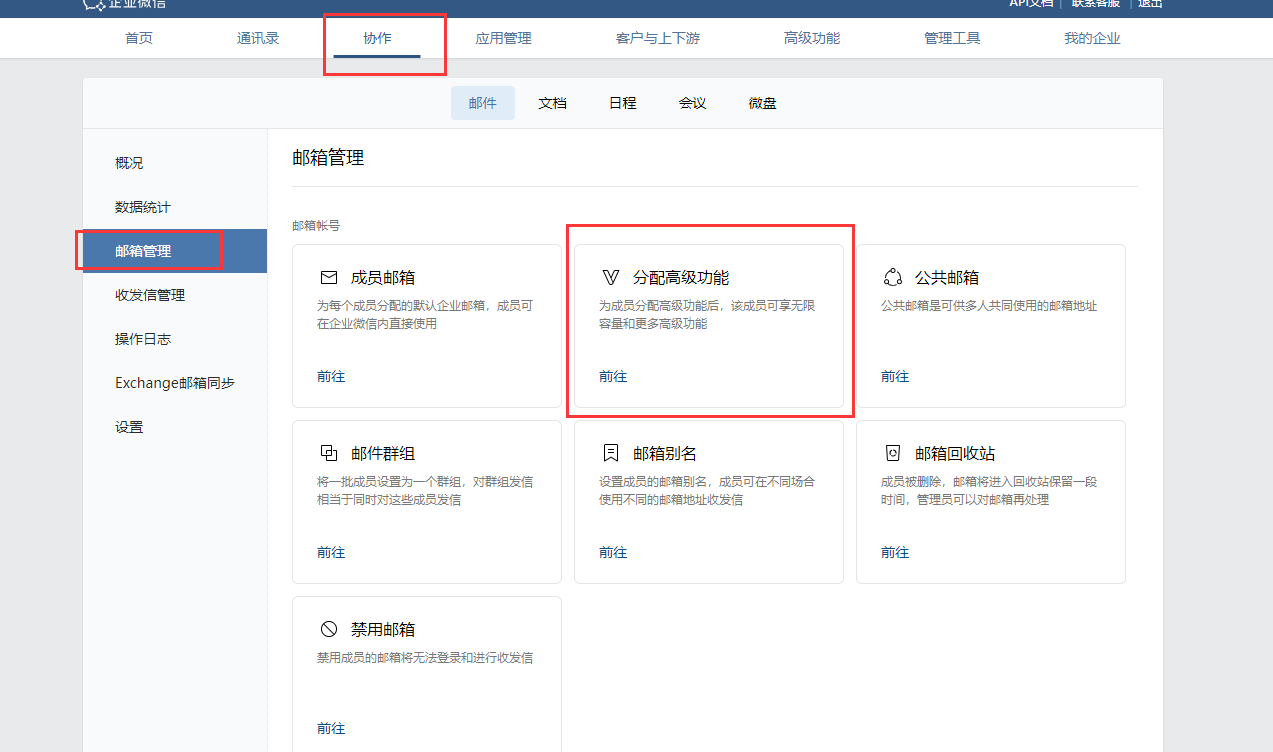Click the bookmark icon beside 邮箱别名
Image resolution: width=1273 pixels, height=752 pixels.
point(611,453)
